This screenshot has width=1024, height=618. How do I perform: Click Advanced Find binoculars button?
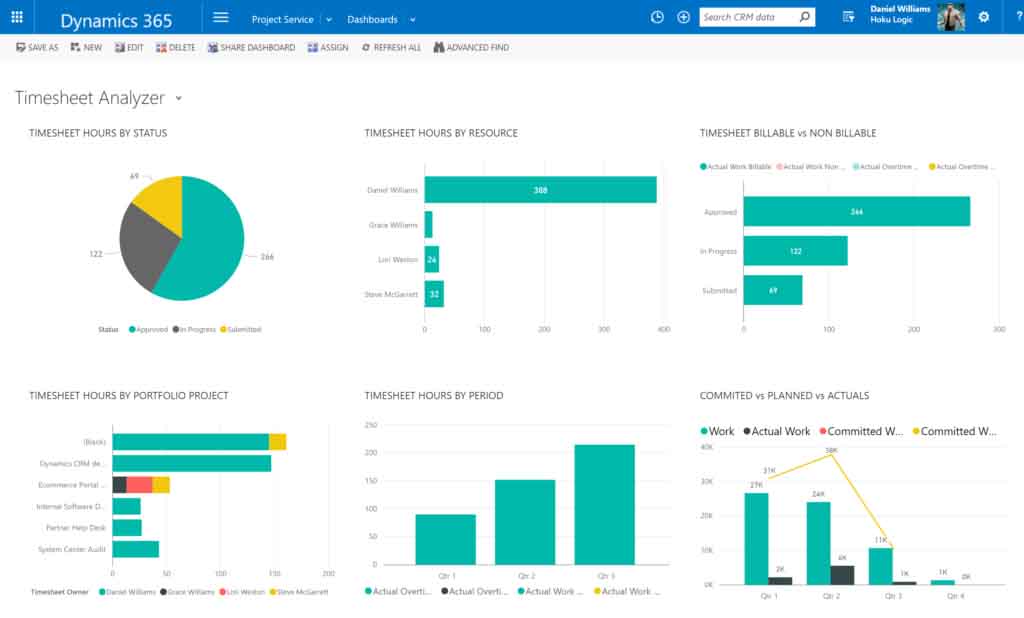(471, 47)
